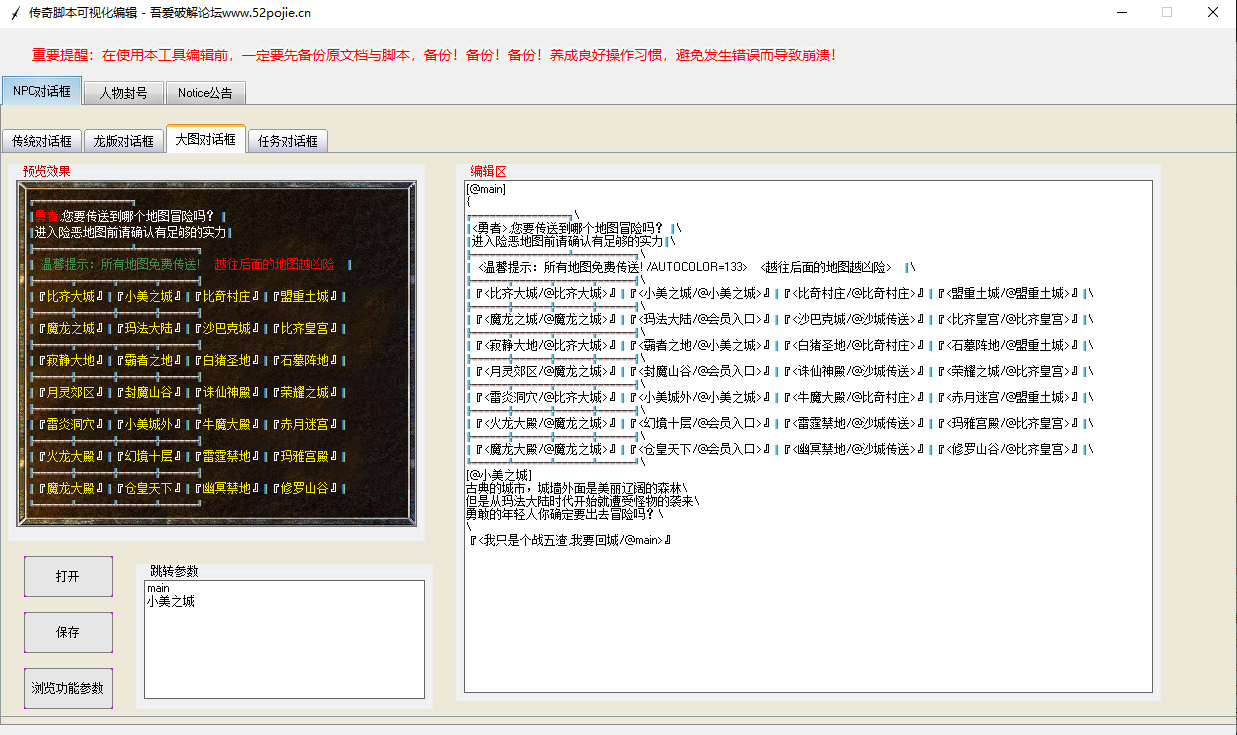Click 雷炎洞穴 link in preview
The width and height of the screenshot is (1237, 735).
pyautogui.click(x=70, y=424)
